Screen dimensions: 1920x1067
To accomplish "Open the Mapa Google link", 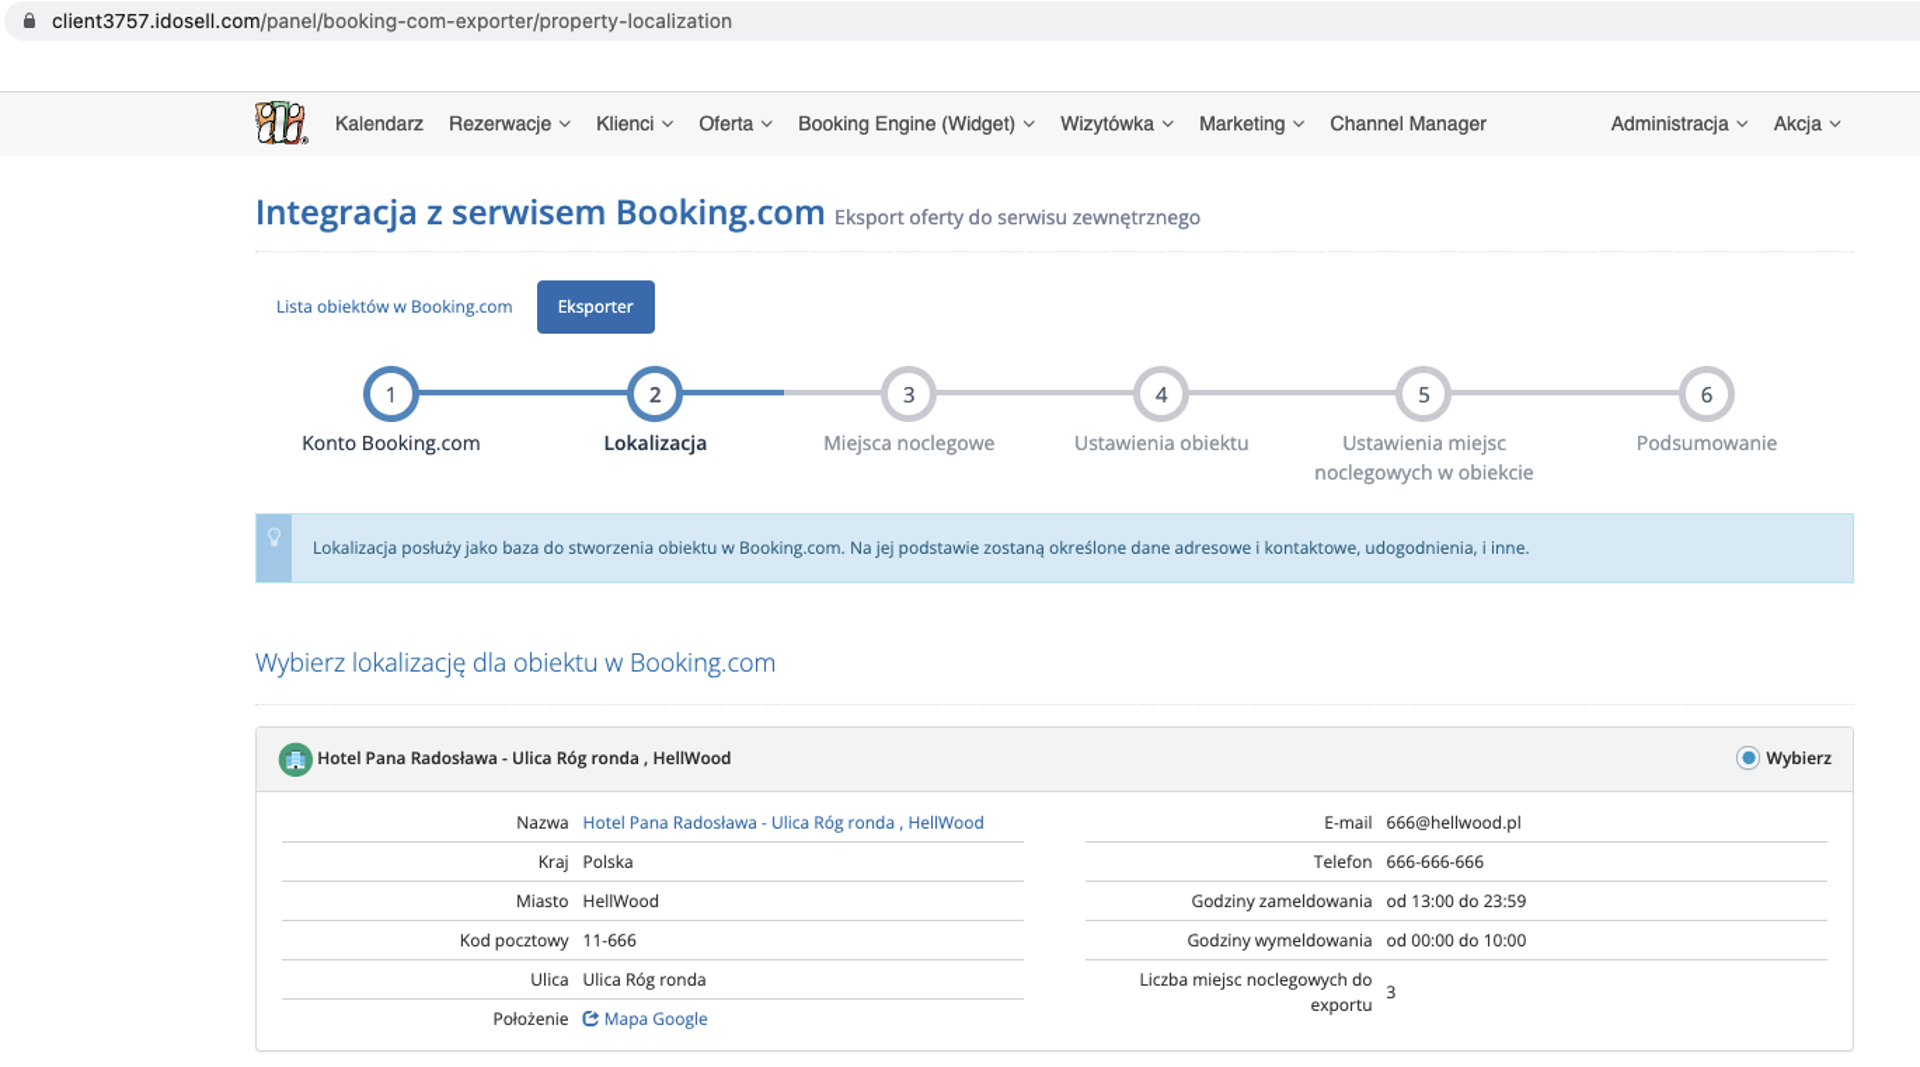I will (x=655, y=1018).
